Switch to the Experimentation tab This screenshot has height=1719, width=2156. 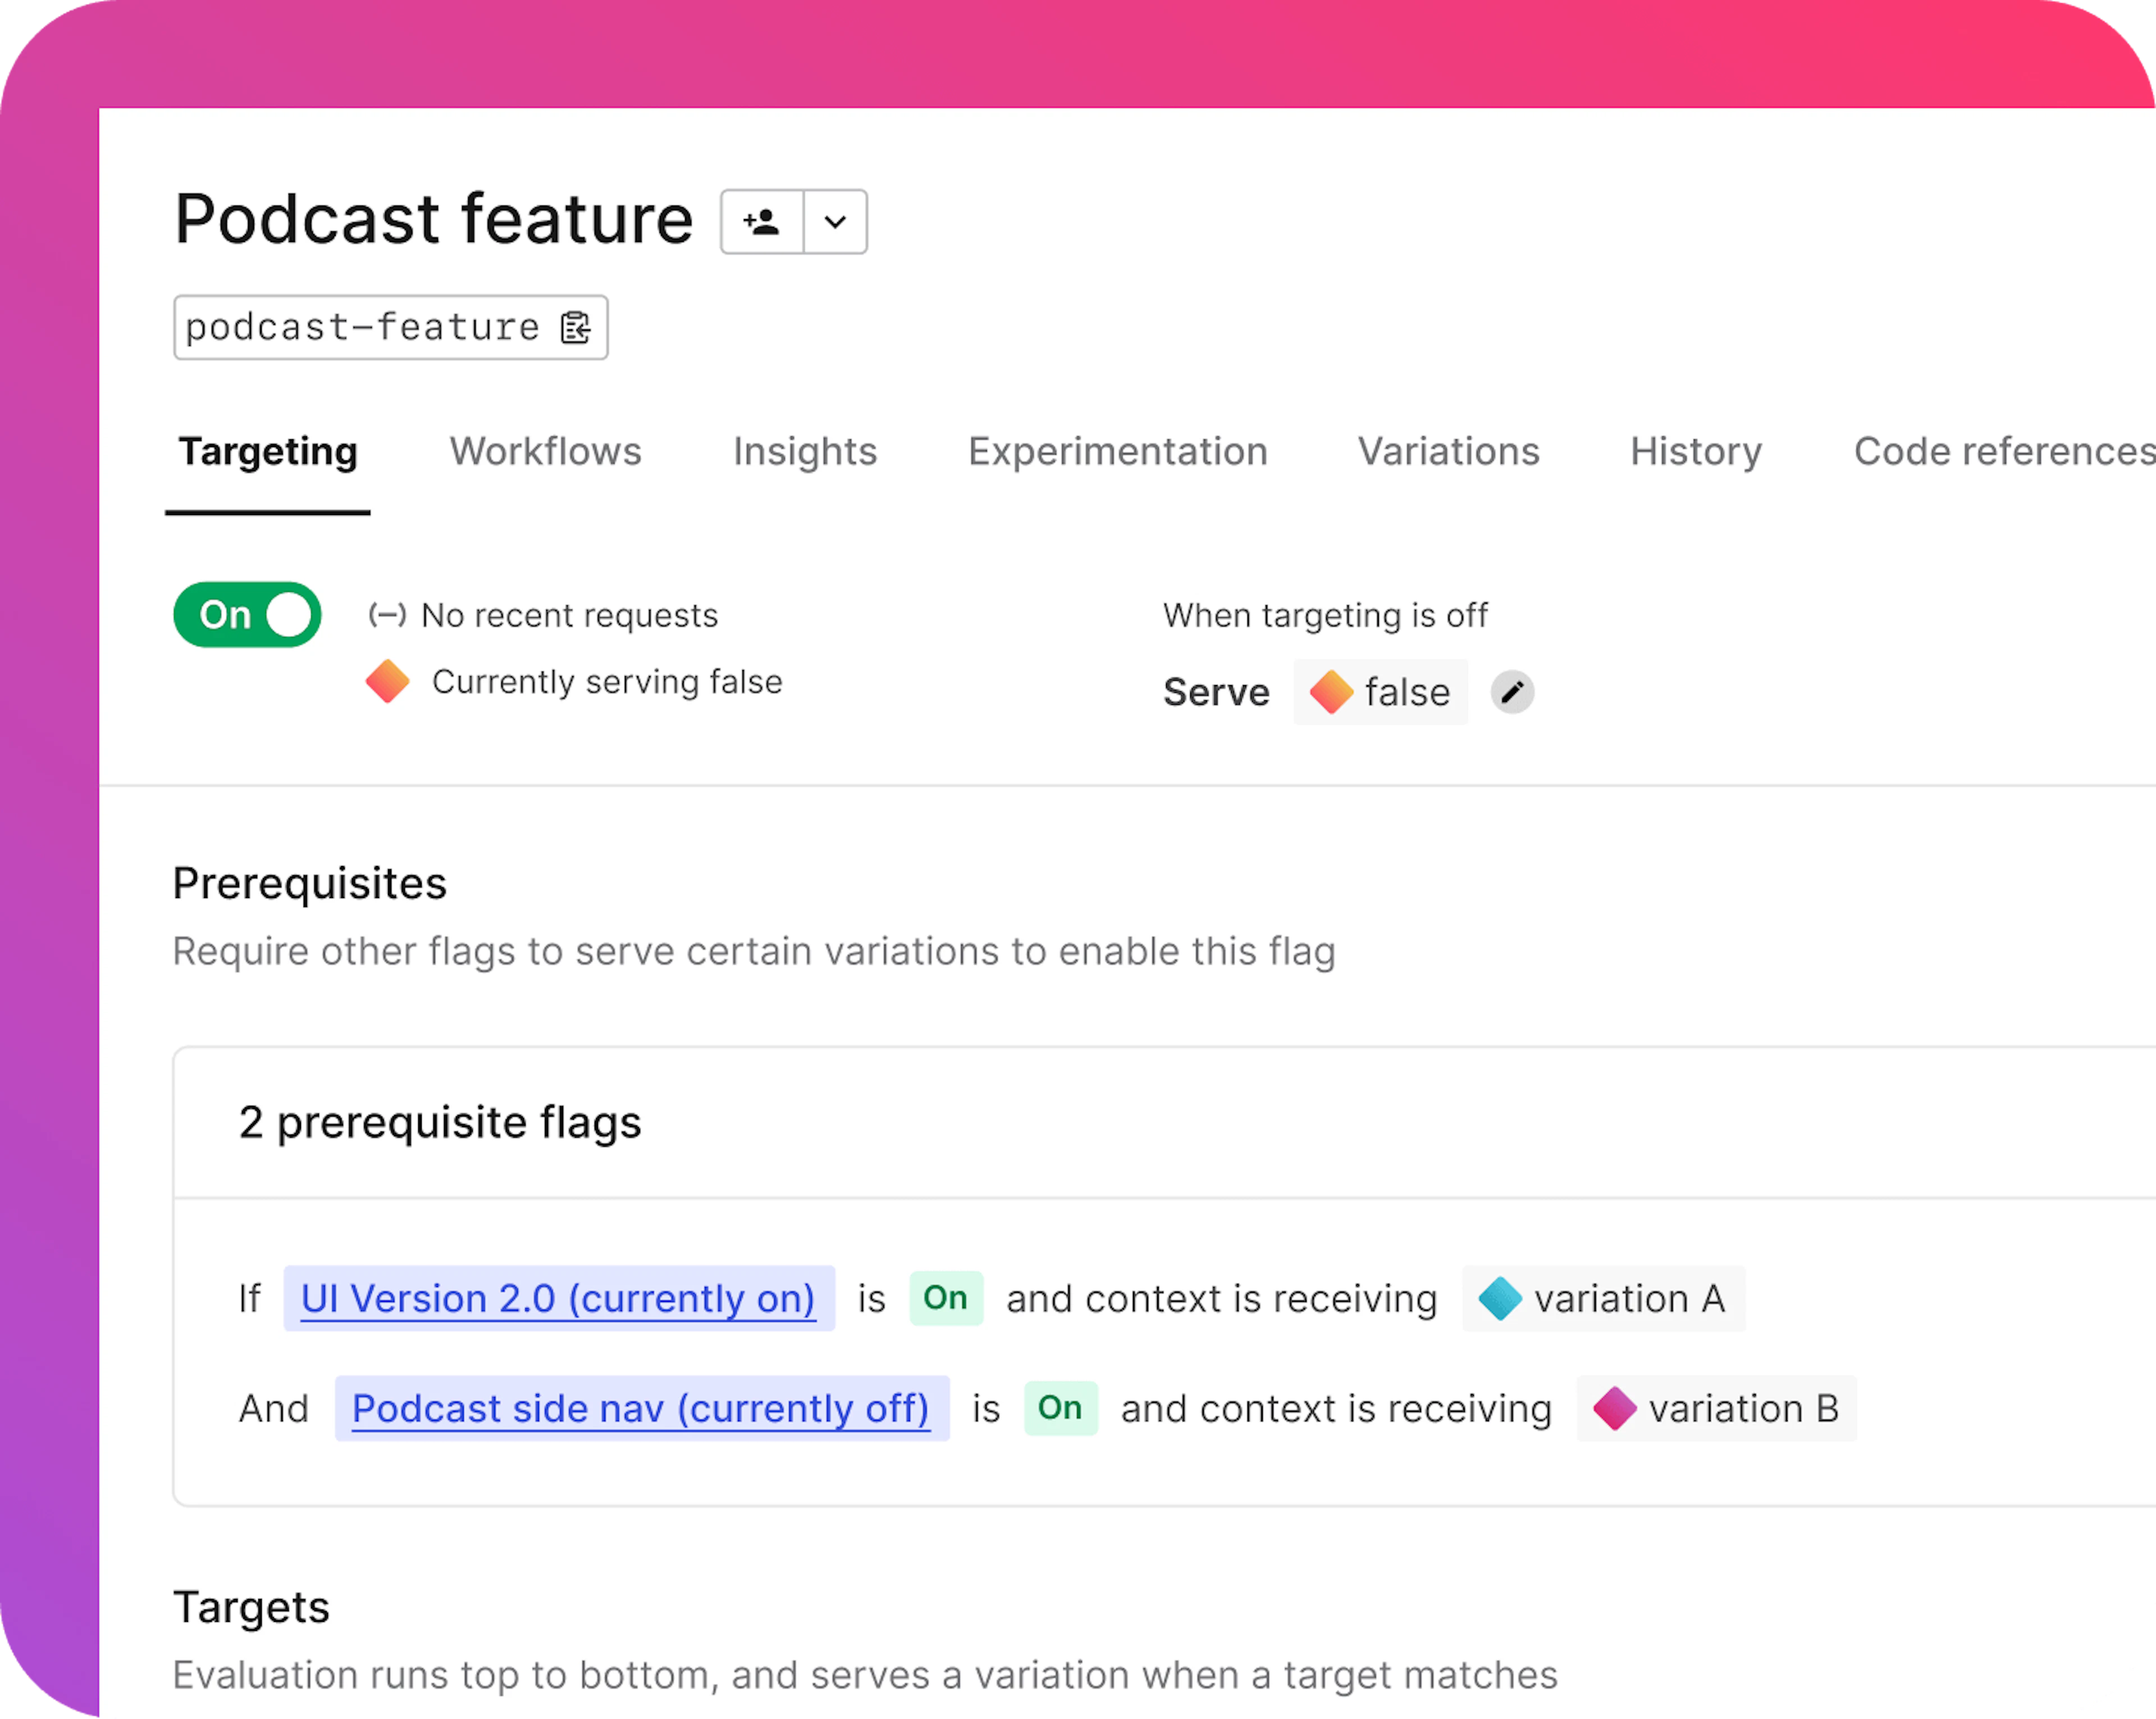[x=1117, y=452]
